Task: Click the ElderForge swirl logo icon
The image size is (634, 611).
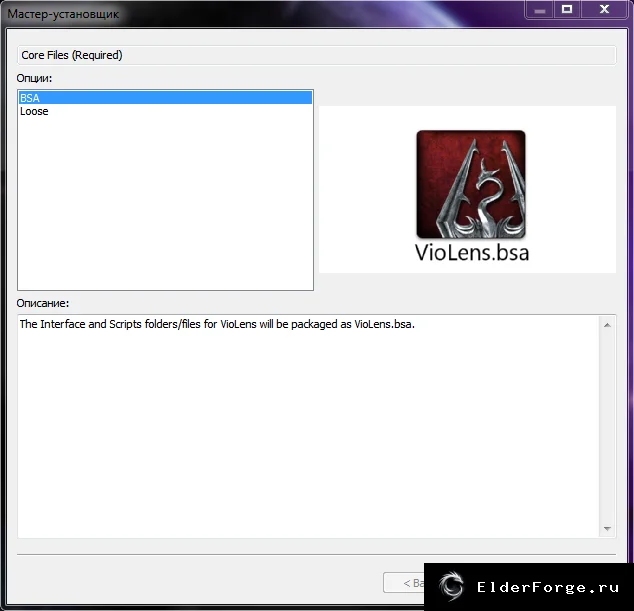Action: click(x=451, y=584)
